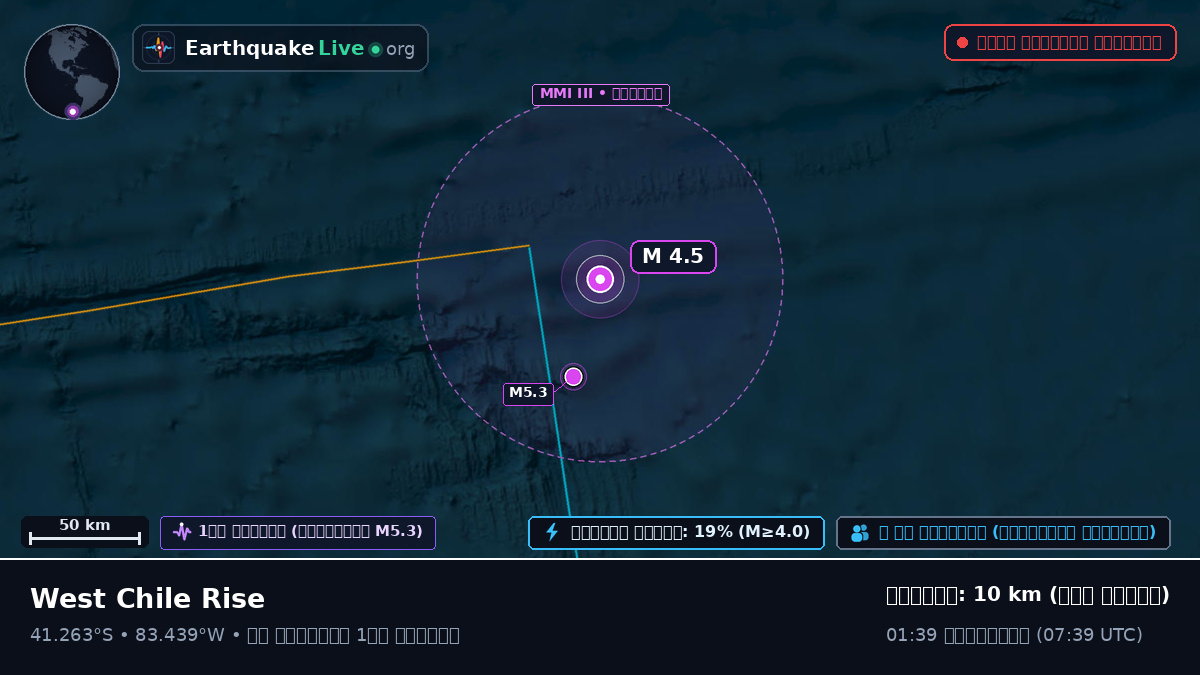The image size is (1200, 675).
Task: Click the purple location marker on the globe
Action: tap(72, 111)
